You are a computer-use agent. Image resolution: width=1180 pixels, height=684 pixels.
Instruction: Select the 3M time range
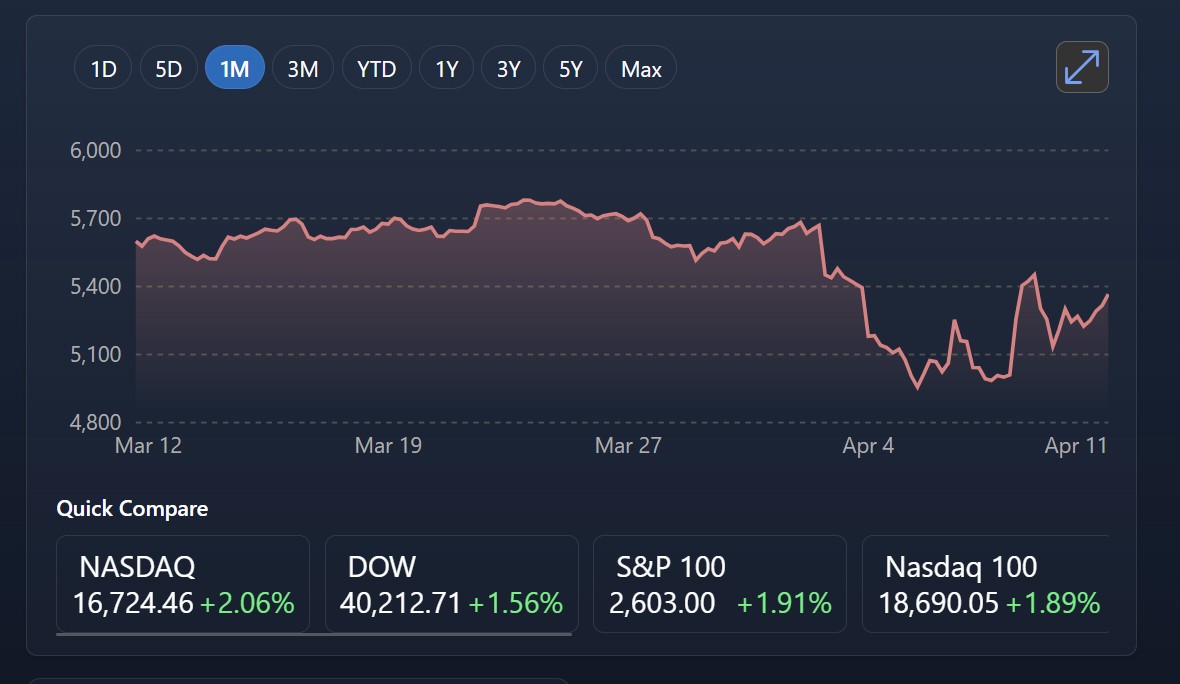pos(303,67)
